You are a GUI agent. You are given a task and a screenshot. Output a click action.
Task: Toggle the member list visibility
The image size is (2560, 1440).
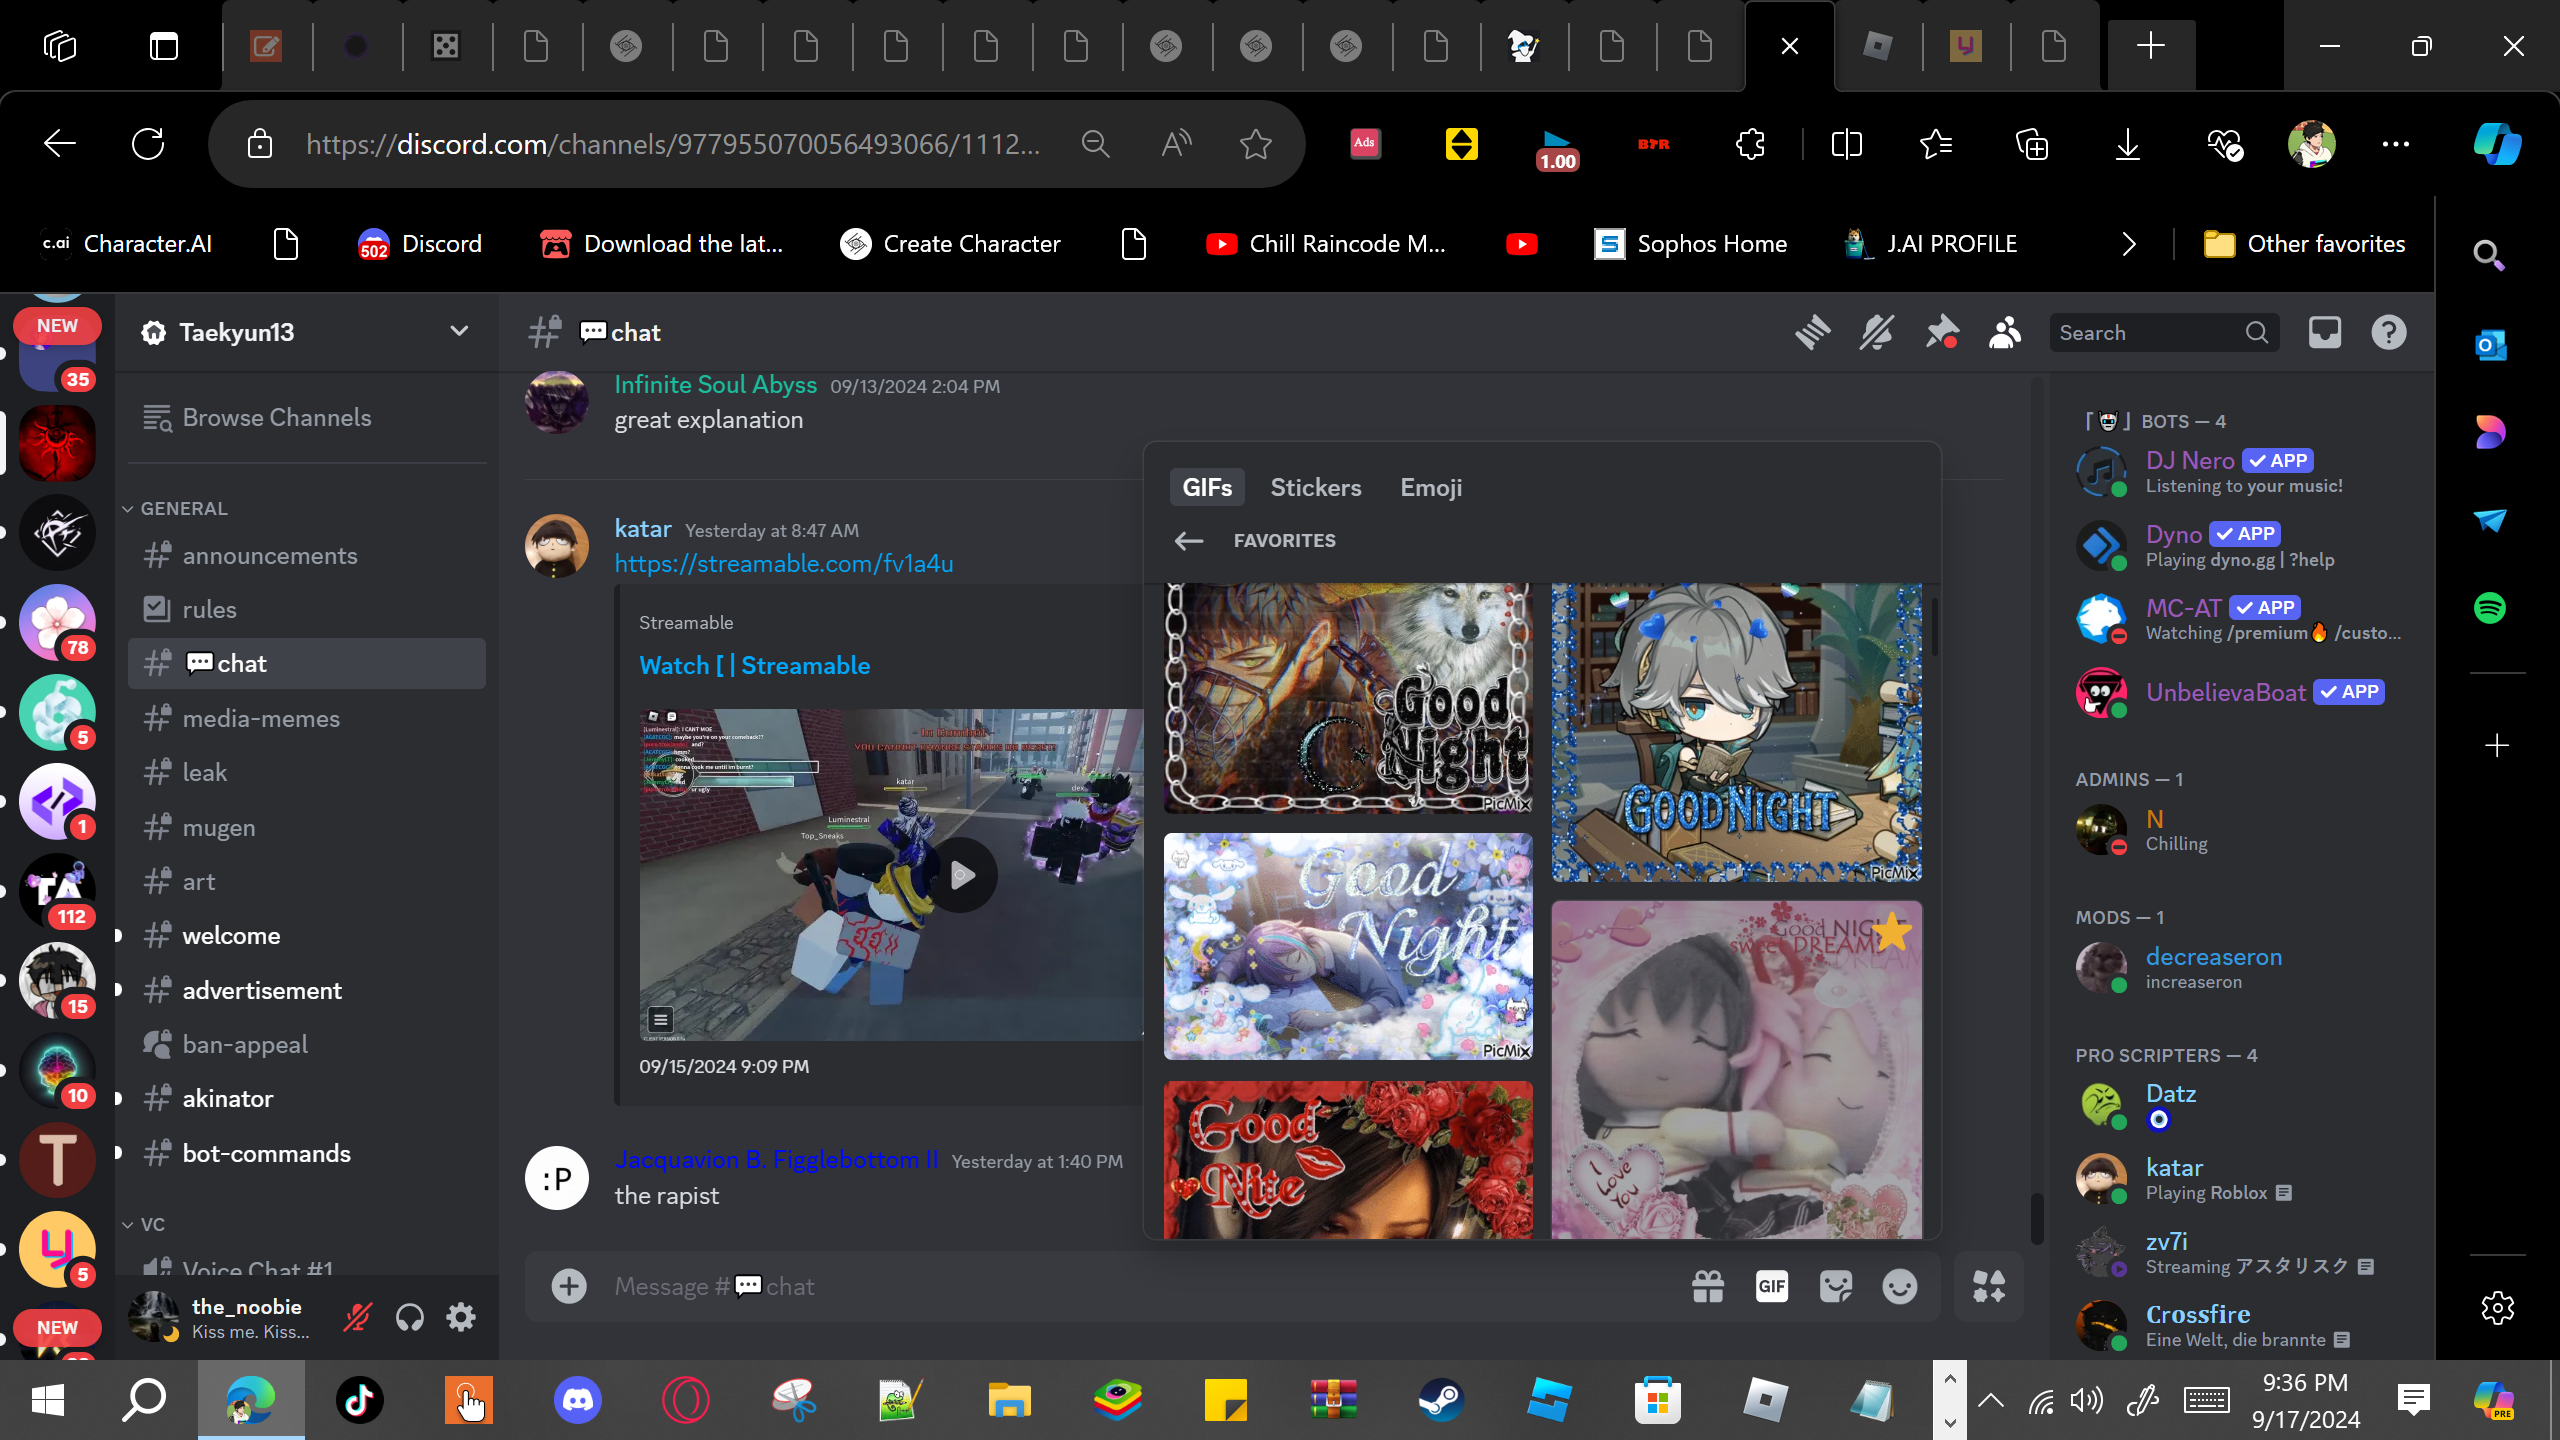pos(2005,332)
